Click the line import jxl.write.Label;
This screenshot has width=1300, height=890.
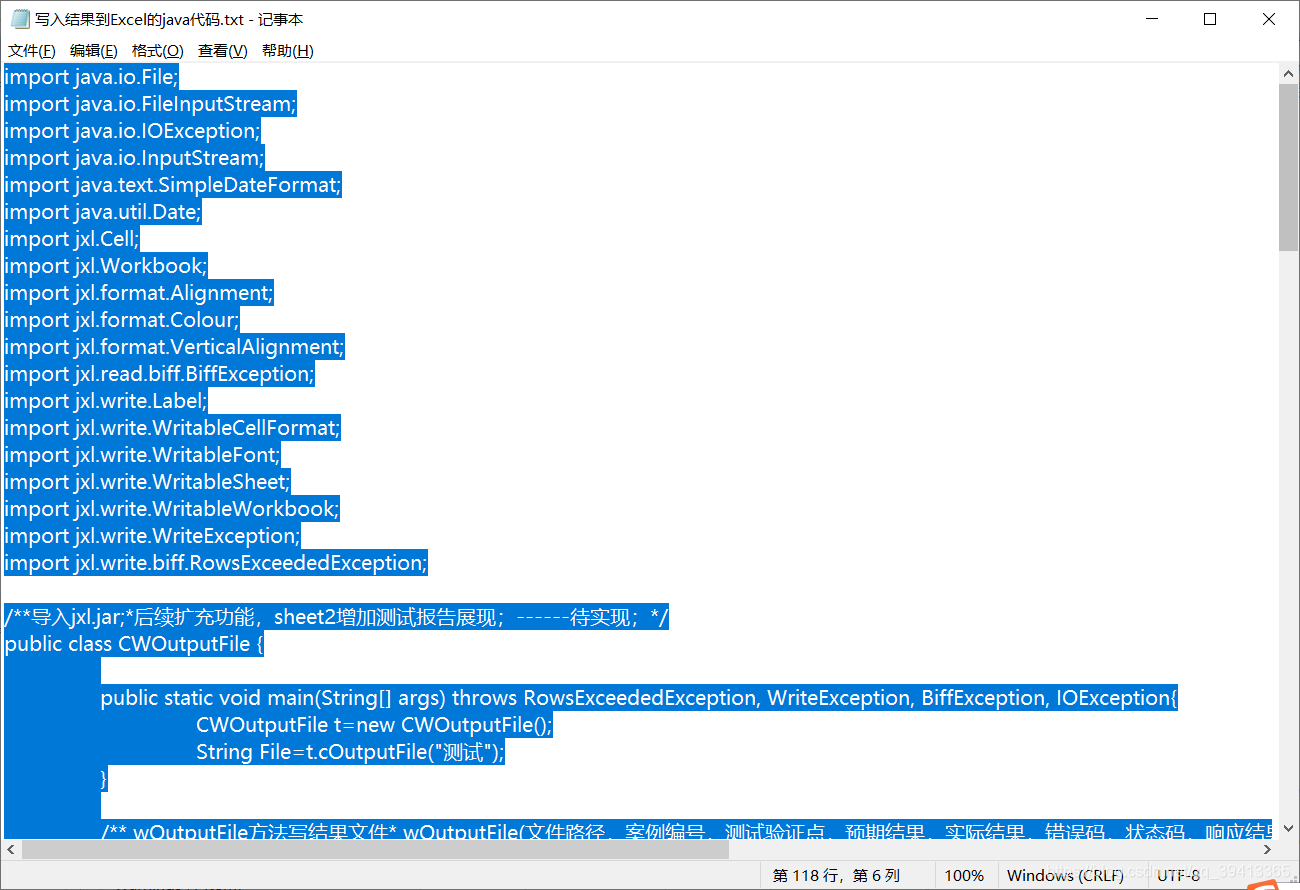(106, 401)
